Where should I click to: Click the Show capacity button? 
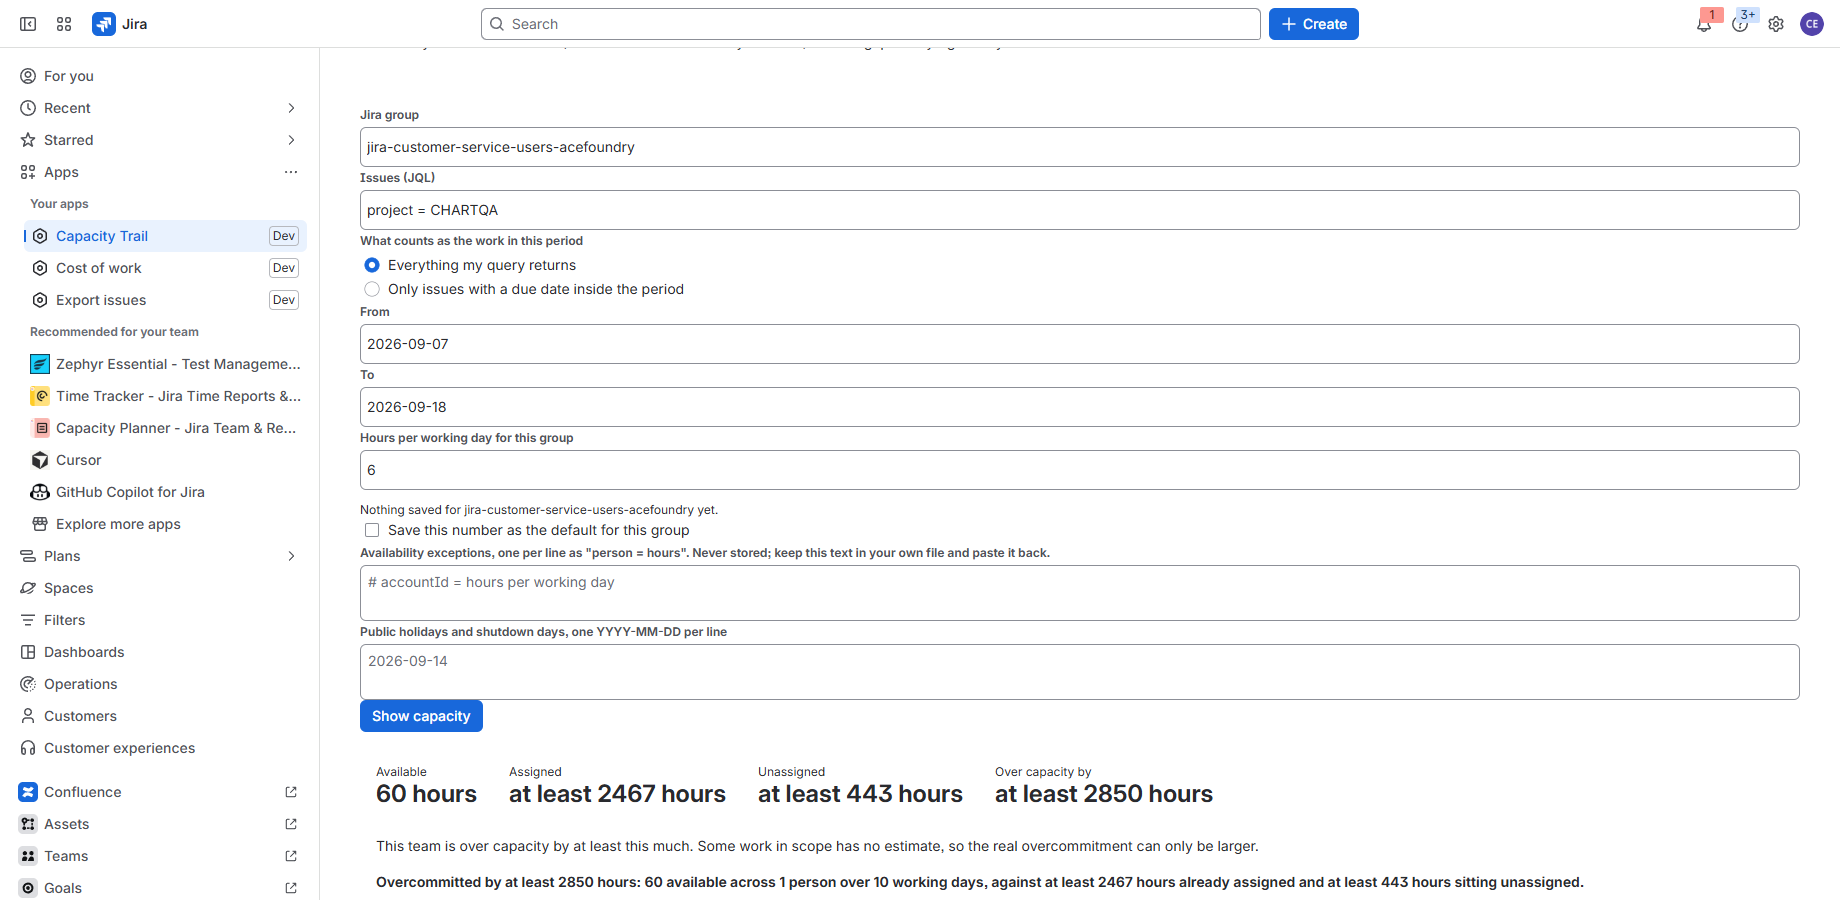(x=421, y=716)
